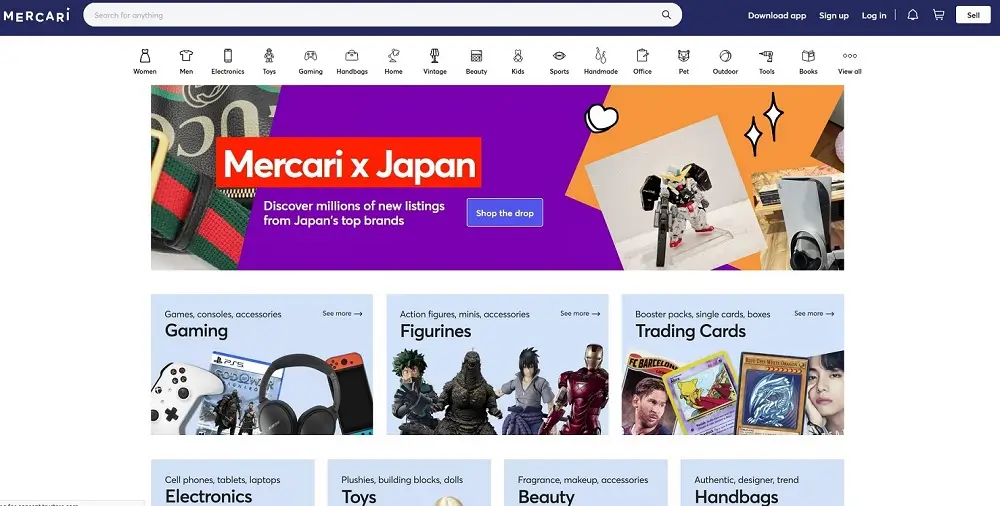Click the View all categories dots icon
The height and width of the screenshot is (506, 1000).
click(x=849, y=56)
